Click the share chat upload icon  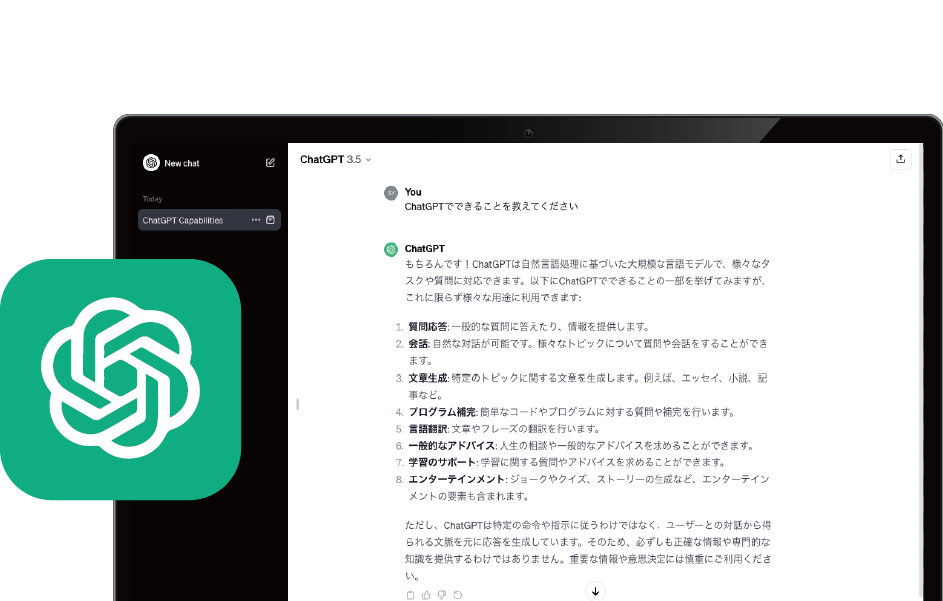(x=900, y=159)
